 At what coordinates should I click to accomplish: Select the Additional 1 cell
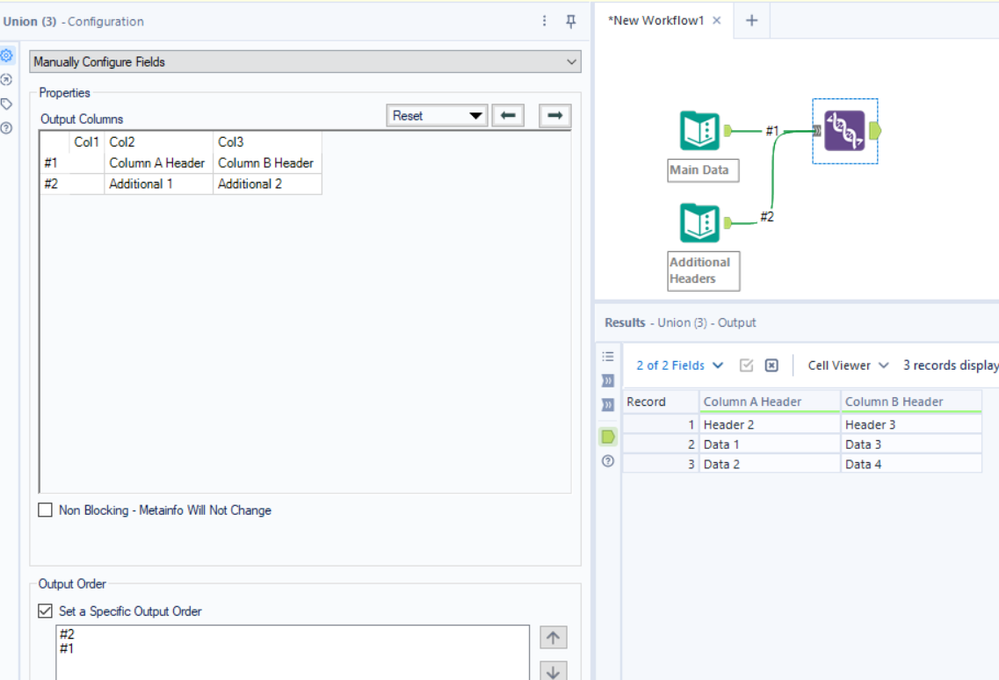tap(159, 184)
